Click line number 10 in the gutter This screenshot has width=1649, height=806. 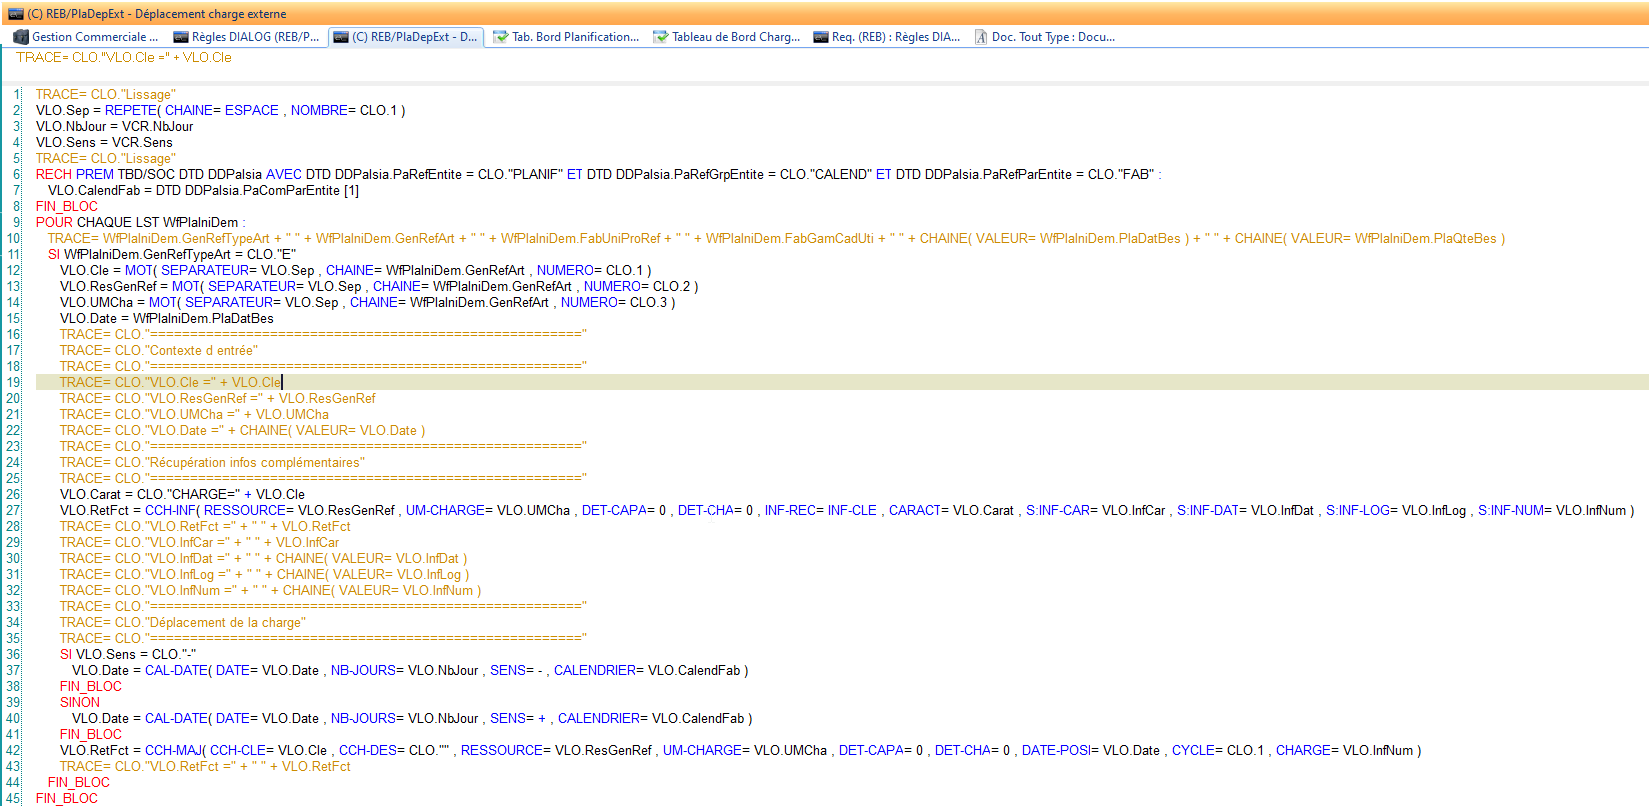pyautogui.click(x=13, y=238)
